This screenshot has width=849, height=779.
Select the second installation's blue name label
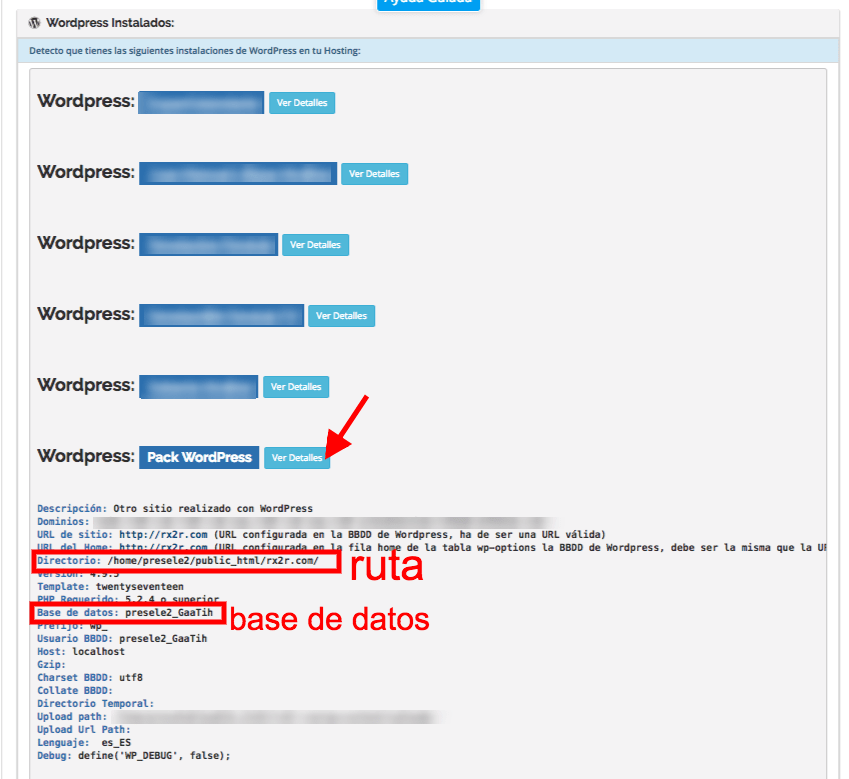(x=237, y=173)
